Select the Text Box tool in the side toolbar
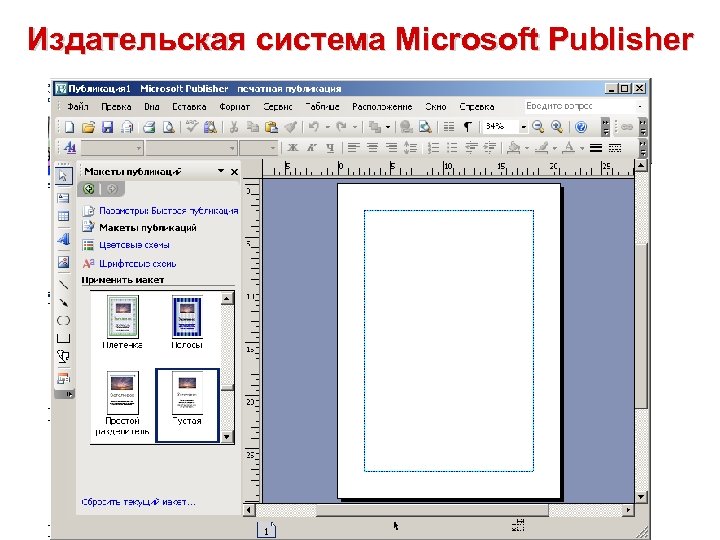The height and width of the screenshot is (540, 720). [x=63, y=198]
